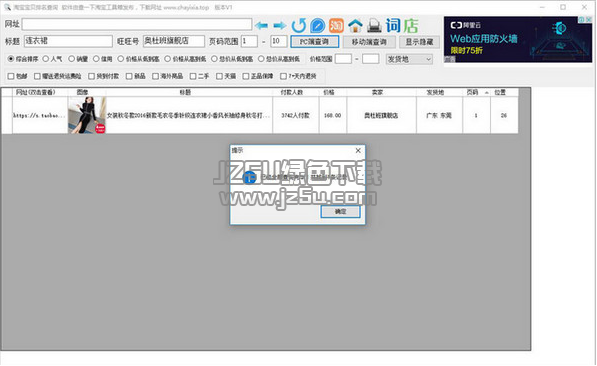Image resolution: width=597 pixels, height=366 pixels.
Task: Check the 二手 checkbox
Action: (193, 76)
